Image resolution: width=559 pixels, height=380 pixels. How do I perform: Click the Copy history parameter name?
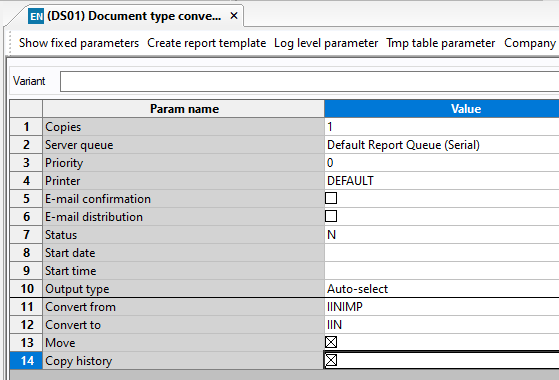click(x=183, y=360)
